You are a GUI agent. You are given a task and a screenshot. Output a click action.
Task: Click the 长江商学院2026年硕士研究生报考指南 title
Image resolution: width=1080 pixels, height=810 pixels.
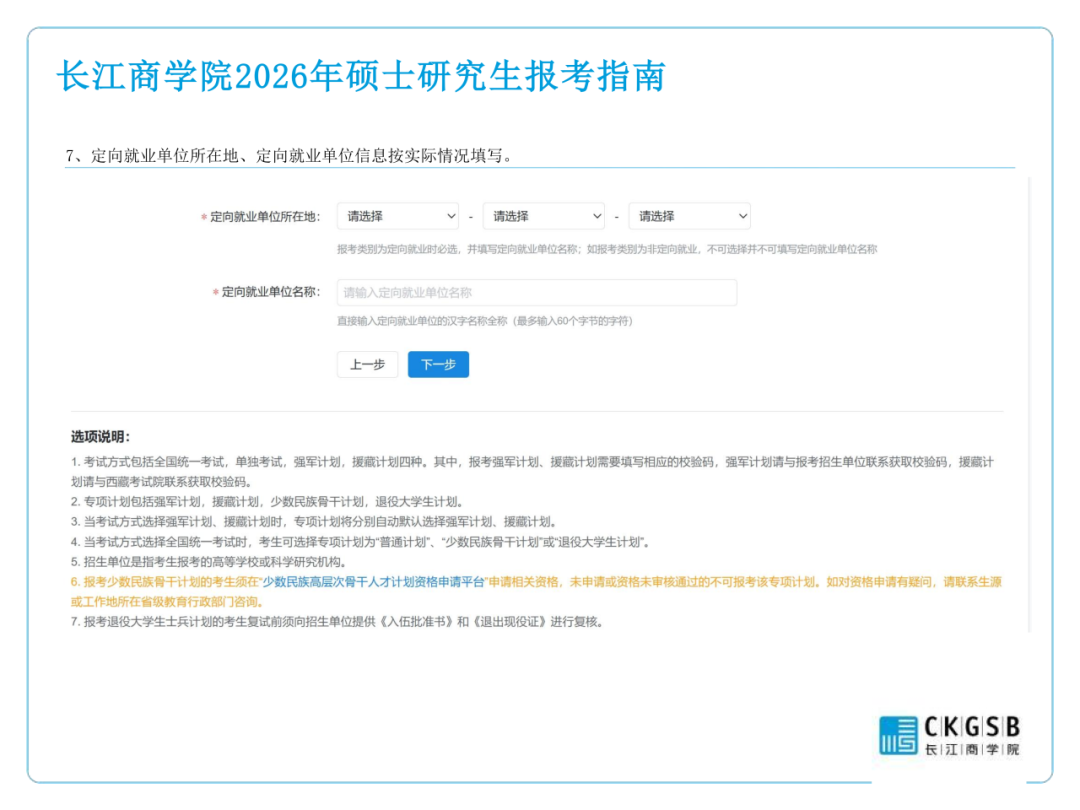coord(361,77)
